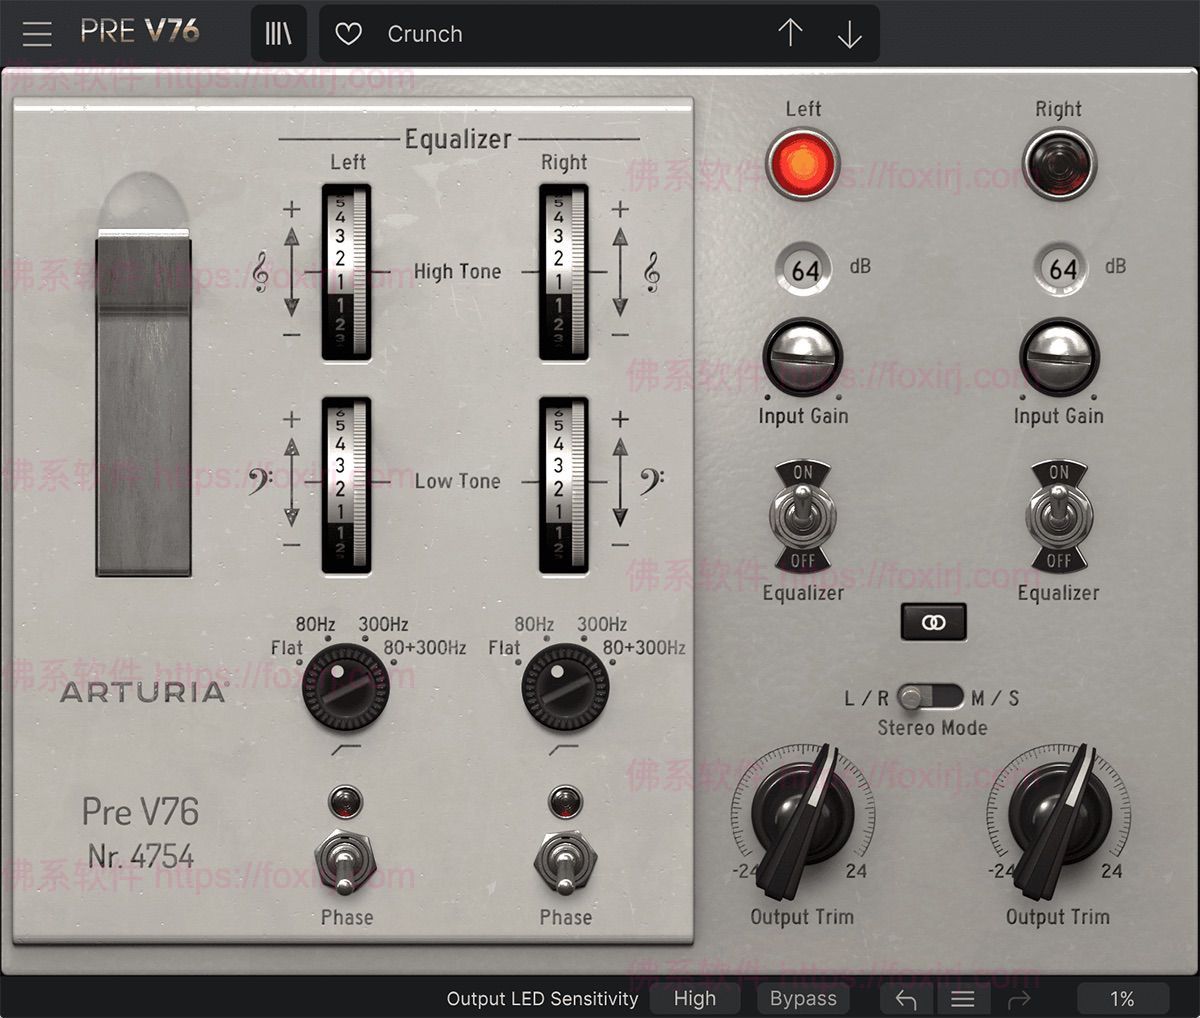The height and width of the screenshot is (1018, 1200).
Task: Open Output LED Sensitivity High dropdown
Action: (x=695, y=999)
